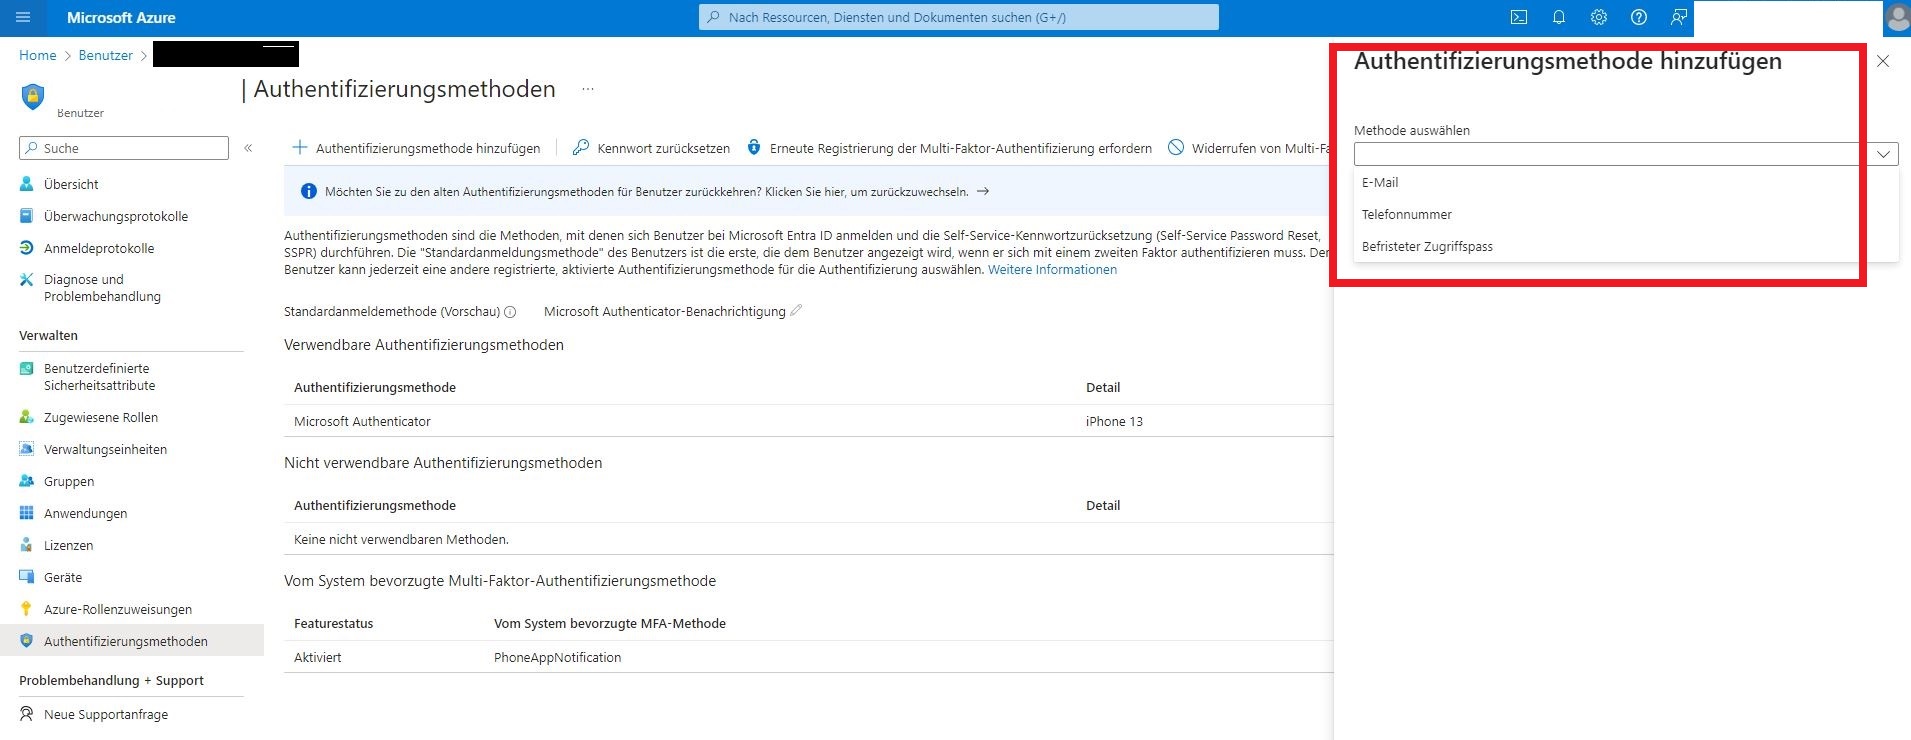Open the ellipsis more options beside page title
The width and height of the screenshot is (1911, 740).
click(588, 89)
